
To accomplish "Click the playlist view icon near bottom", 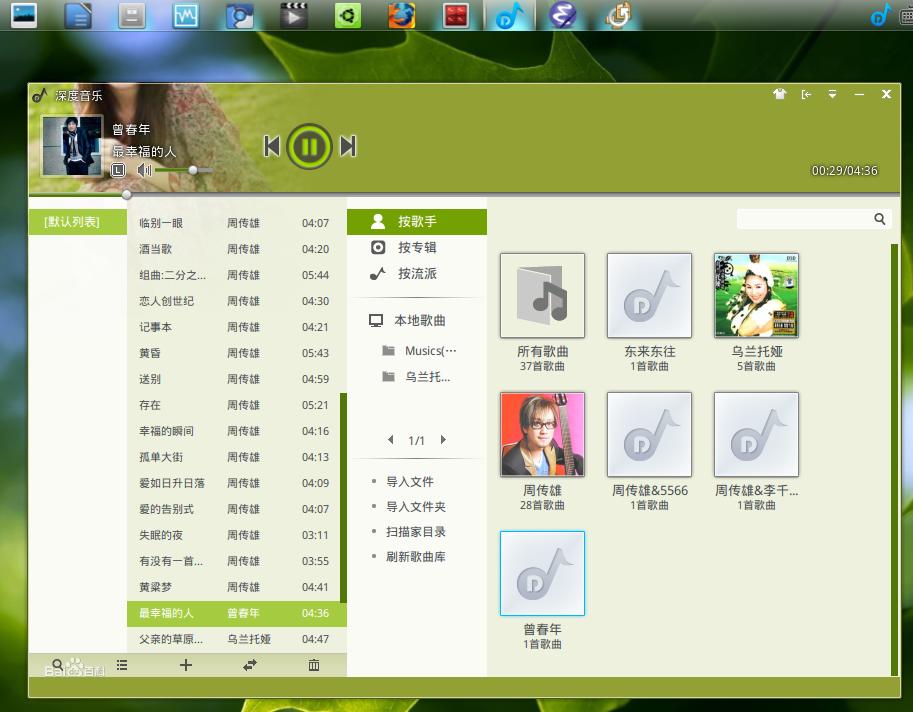I will pos(122,665).
